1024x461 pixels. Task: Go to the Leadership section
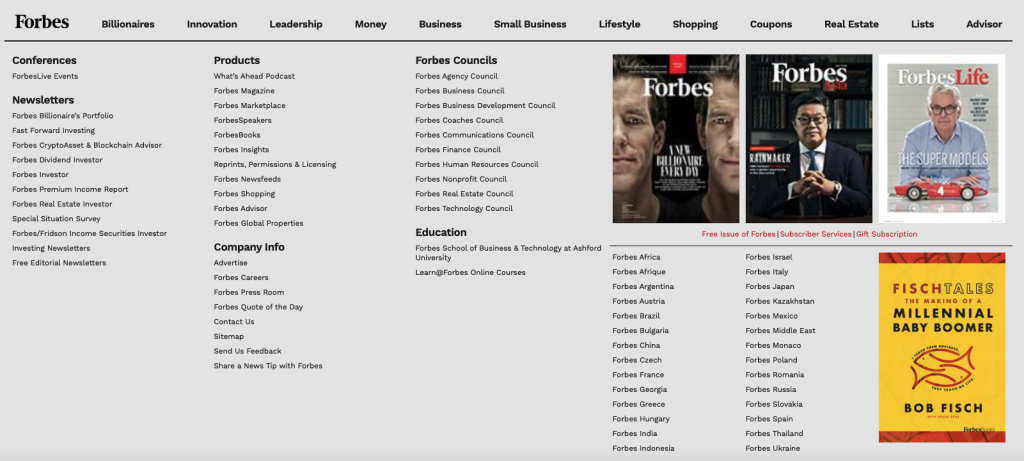click(x=296, y=24)
